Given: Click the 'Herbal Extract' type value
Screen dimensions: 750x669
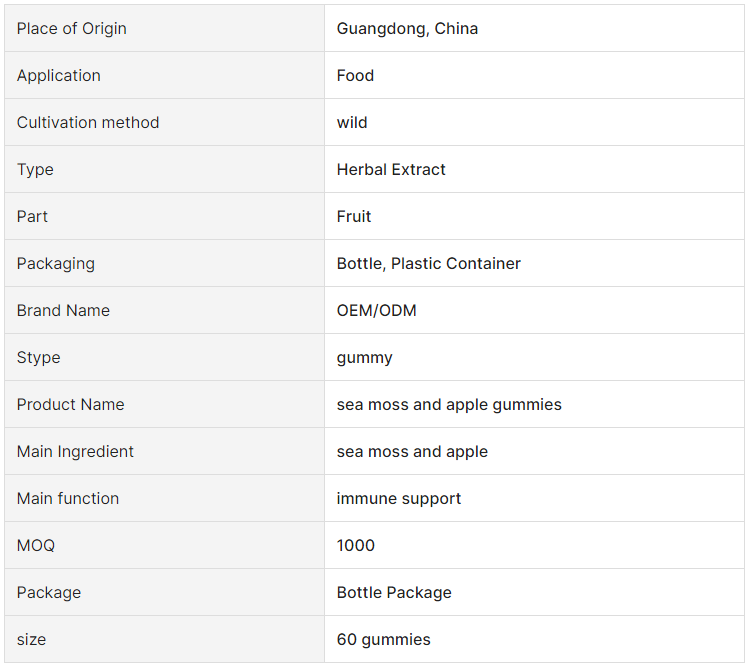Looking at the screenshot, I should [x=391, y=170].
